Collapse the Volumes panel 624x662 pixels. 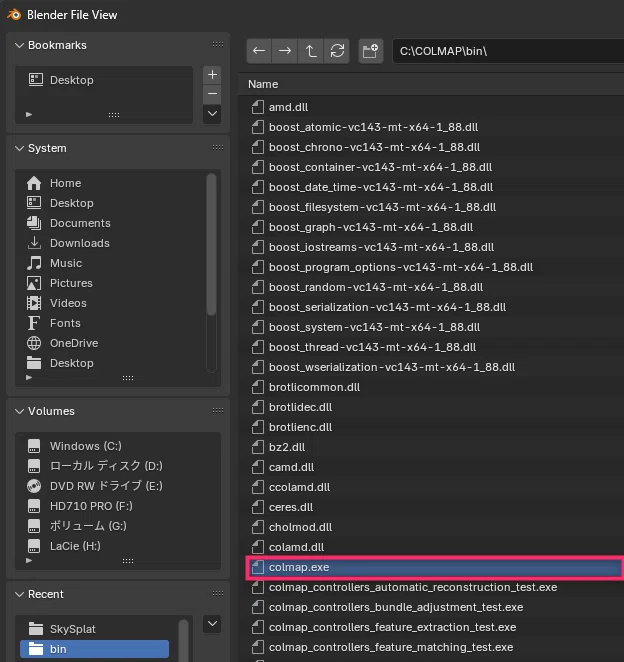[19, 411]
